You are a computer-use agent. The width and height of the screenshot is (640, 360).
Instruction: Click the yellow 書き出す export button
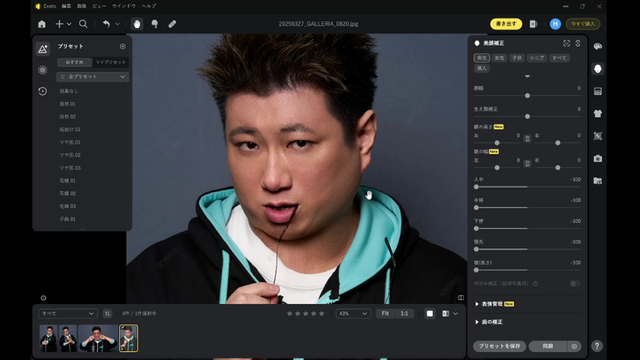click(x=506, y=24)
